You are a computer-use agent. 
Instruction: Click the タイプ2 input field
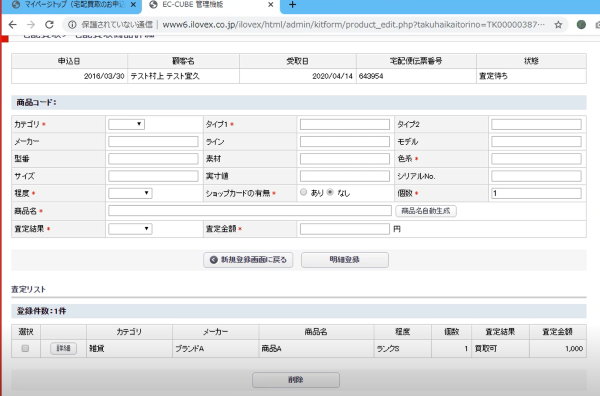(536, 124)
